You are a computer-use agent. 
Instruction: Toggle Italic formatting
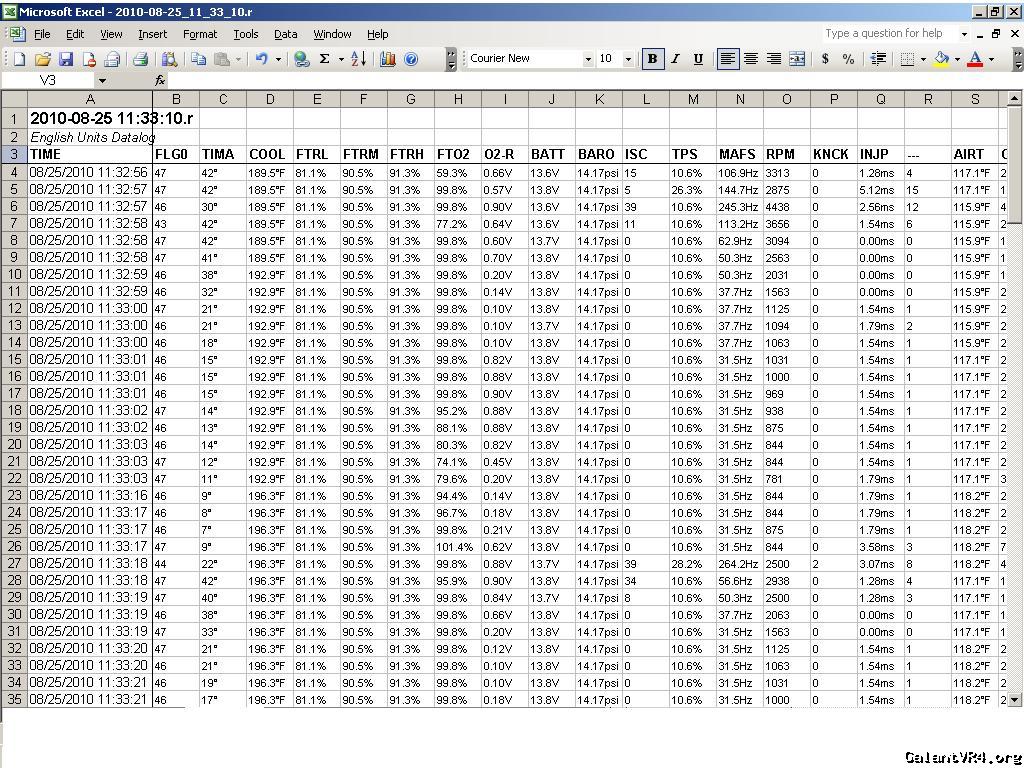pyautogui.click(x=675, y=59)
